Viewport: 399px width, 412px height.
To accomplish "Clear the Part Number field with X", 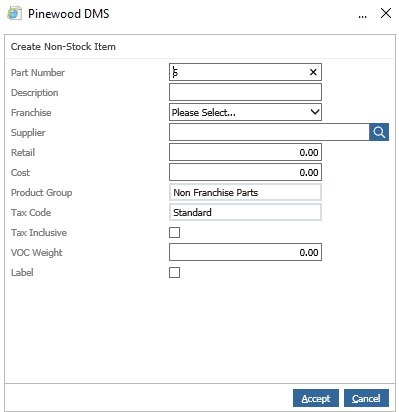I will point(313,72).
